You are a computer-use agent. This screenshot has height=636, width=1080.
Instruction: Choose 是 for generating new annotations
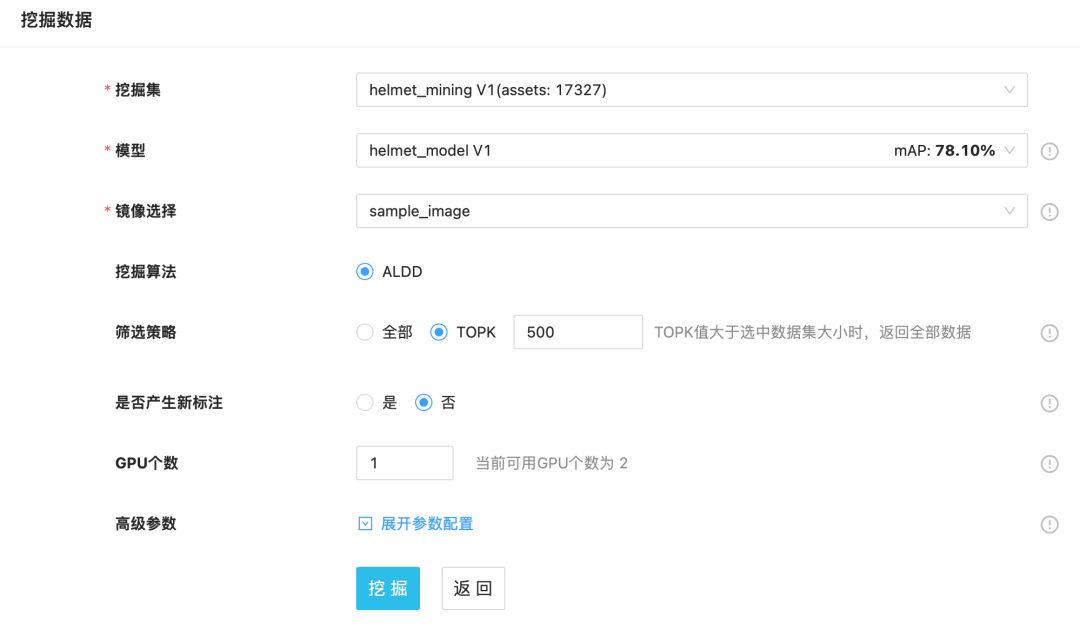click(x=365, y=403)
